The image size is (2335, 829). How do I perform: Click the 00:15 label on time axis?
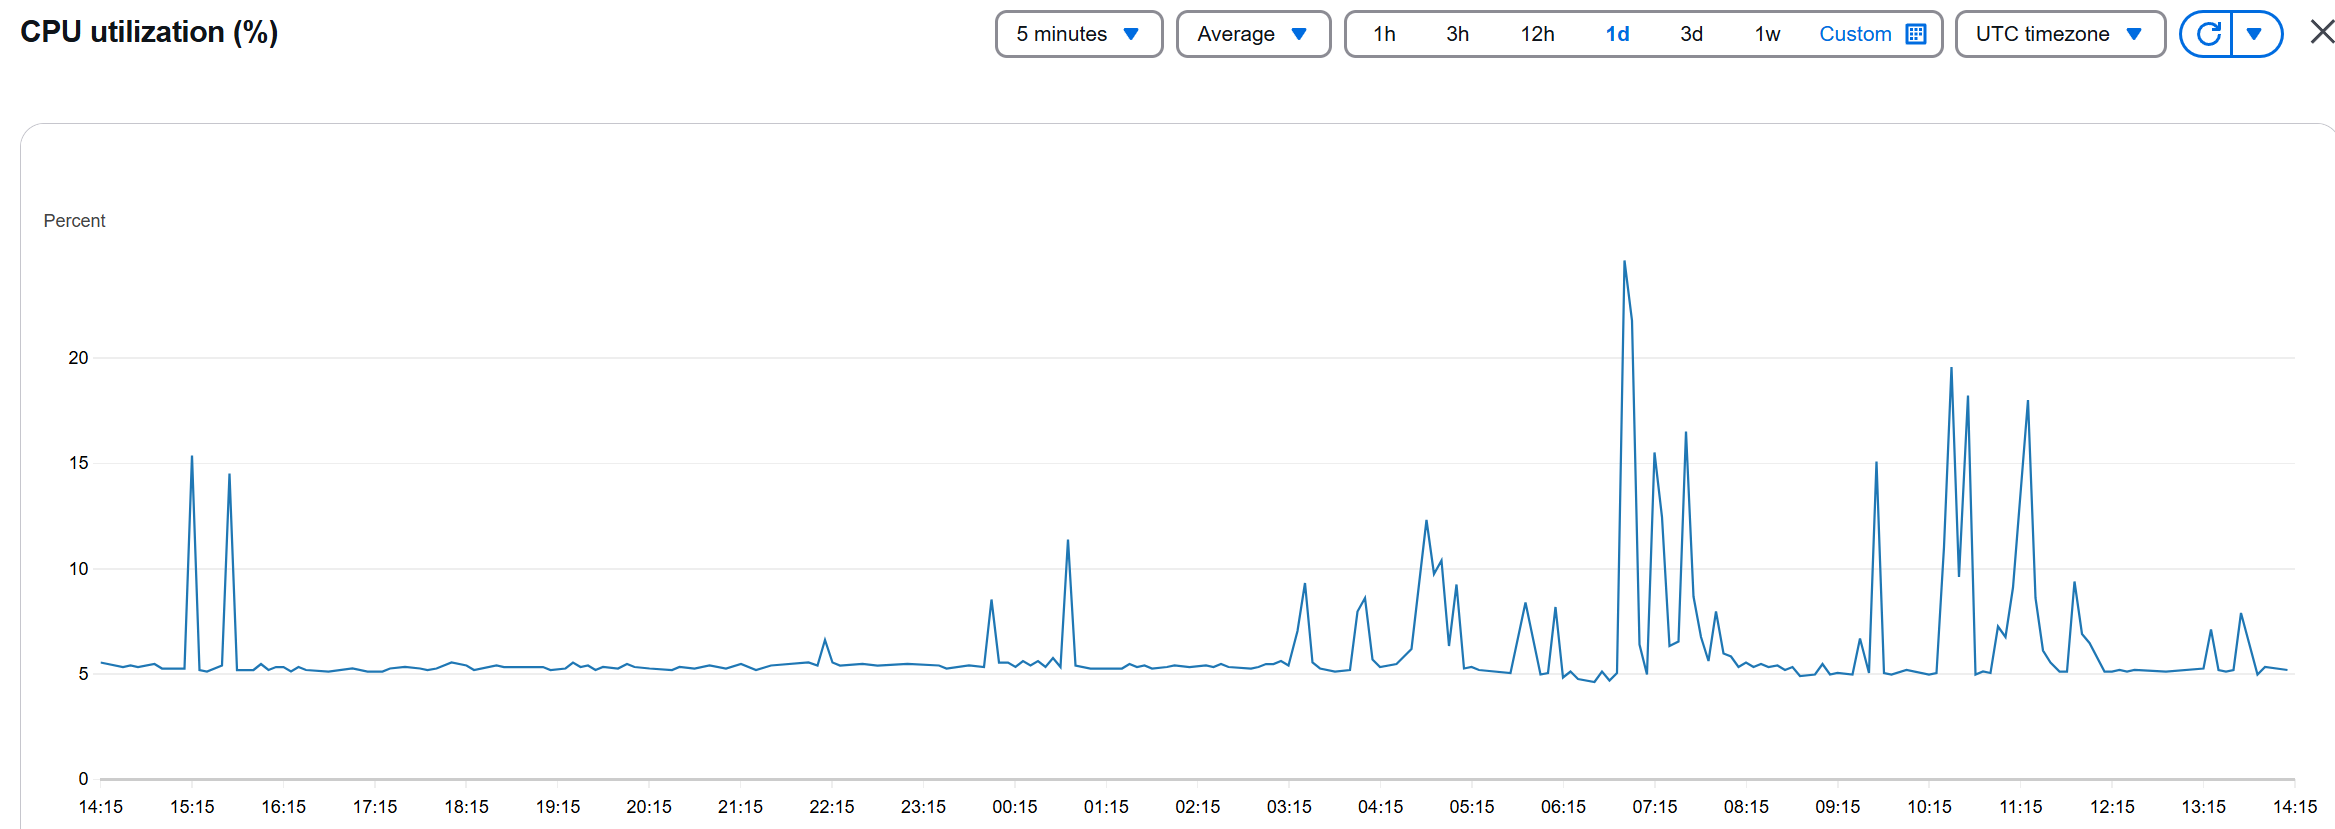point(1014,806)
